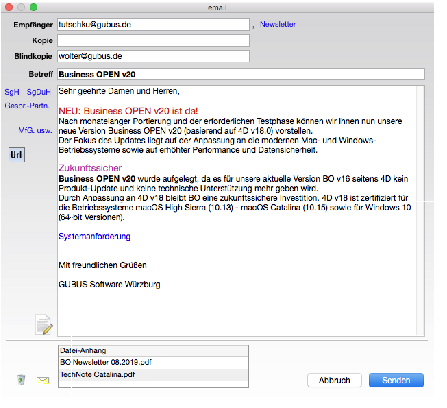Viewport: 447px width, 408px height.
Task: Focus the Empfänger recipient field
Action: tap(153, 24)
